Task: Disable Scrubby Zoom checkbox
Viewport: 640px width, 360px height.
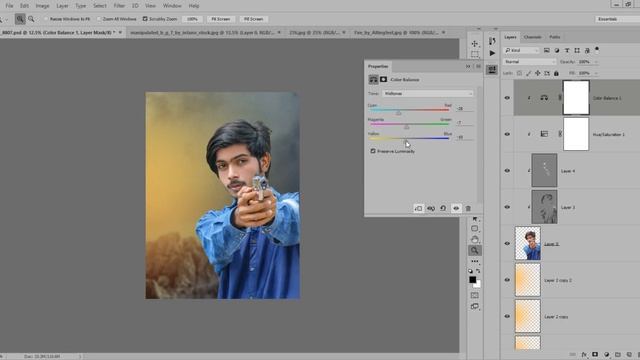Action: click(x=145, y=19)
